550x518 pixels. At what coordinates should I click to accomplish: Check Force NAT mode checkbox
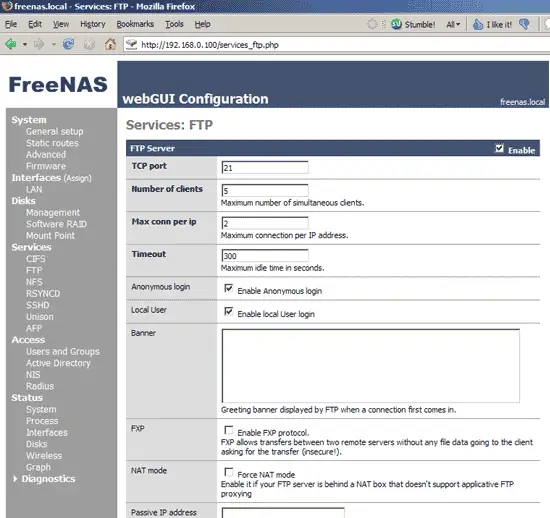pyautogui.click(x=228, y=472)
